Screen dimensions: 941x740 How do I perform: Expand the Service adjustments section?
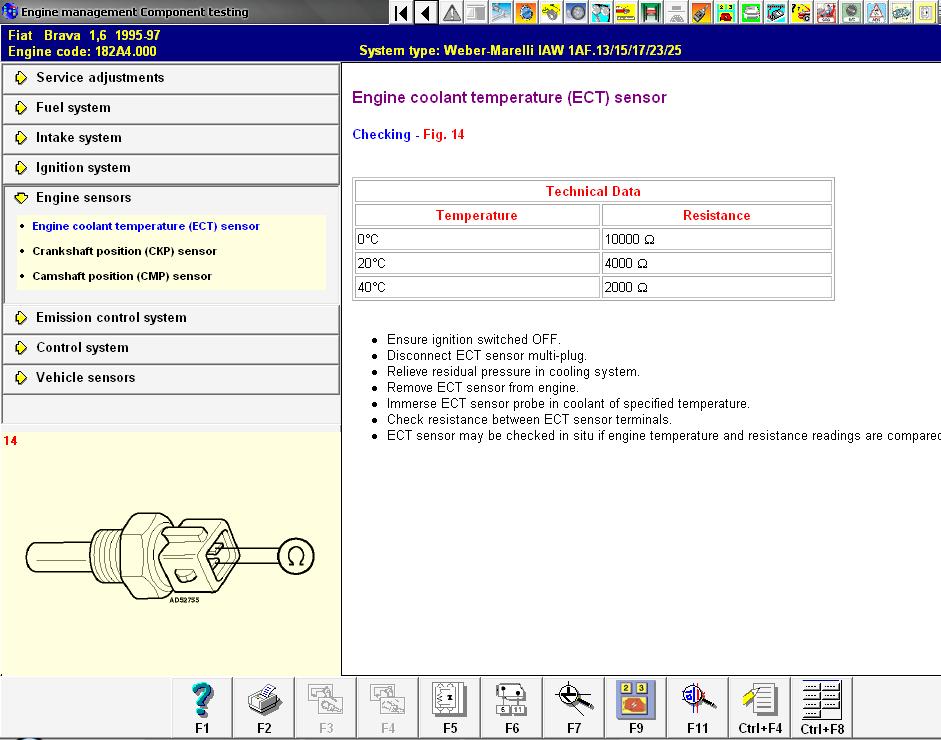point(100,78)
